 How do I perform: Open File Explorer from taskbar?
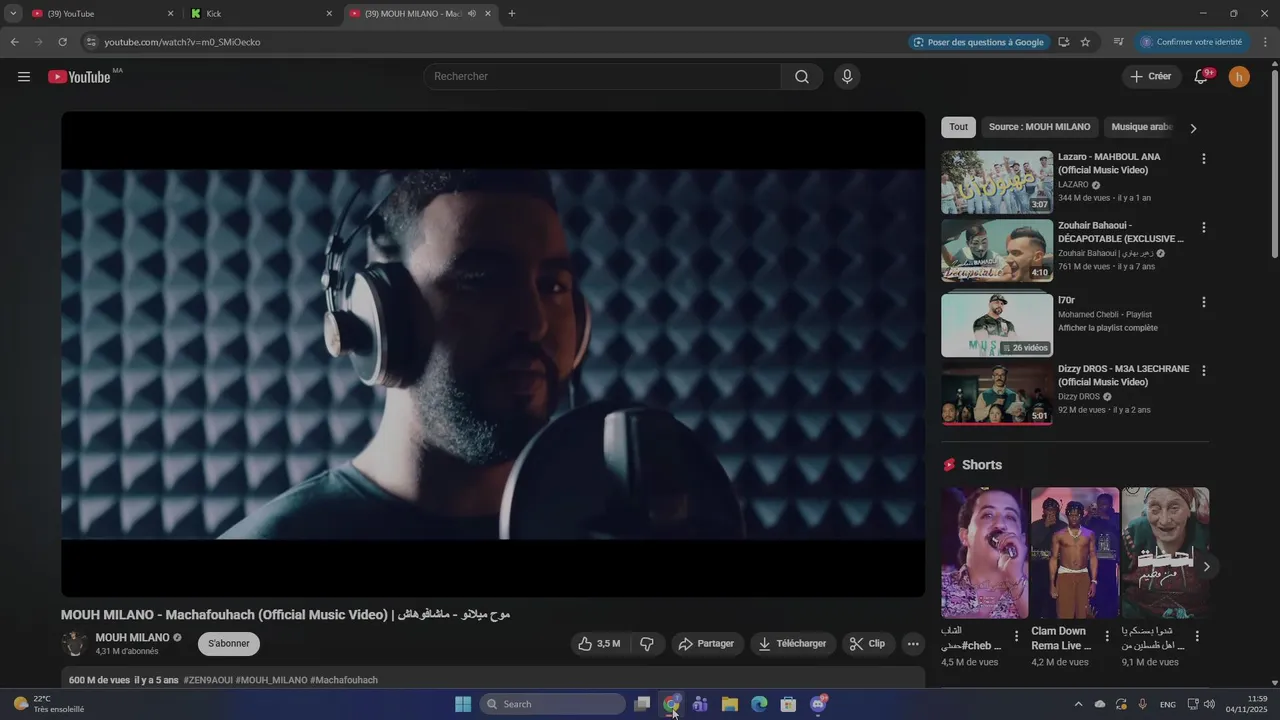(730, 704)
